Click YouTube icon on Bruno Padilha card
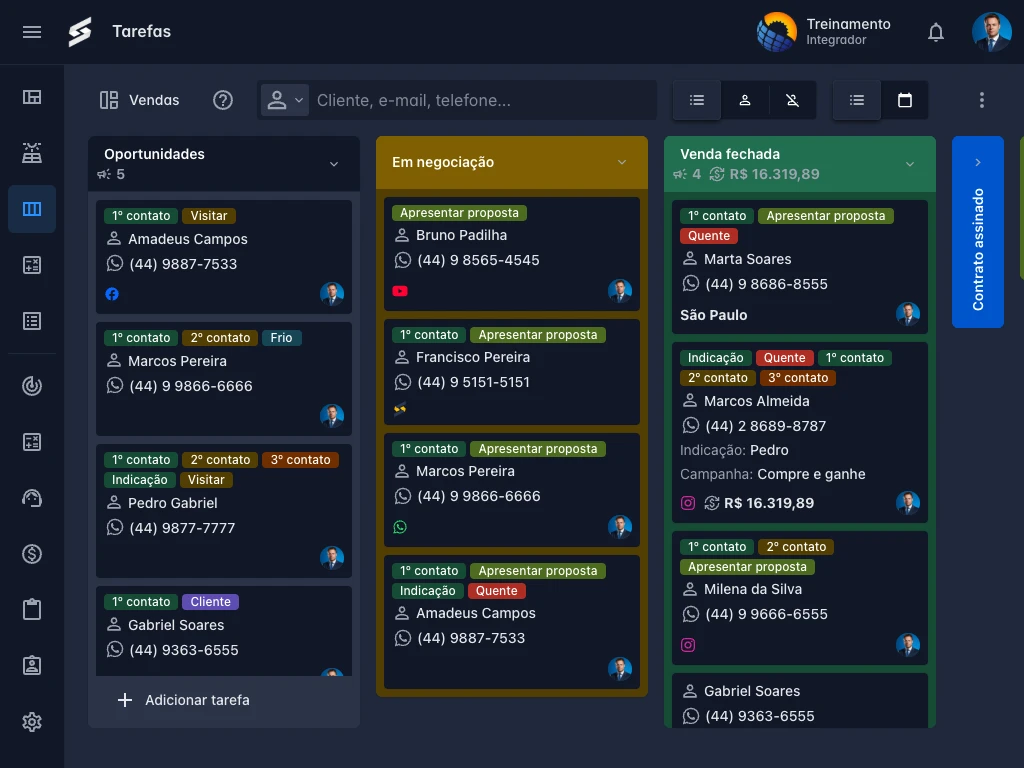Screen dimensions: 1024x768 coord(400,291)
